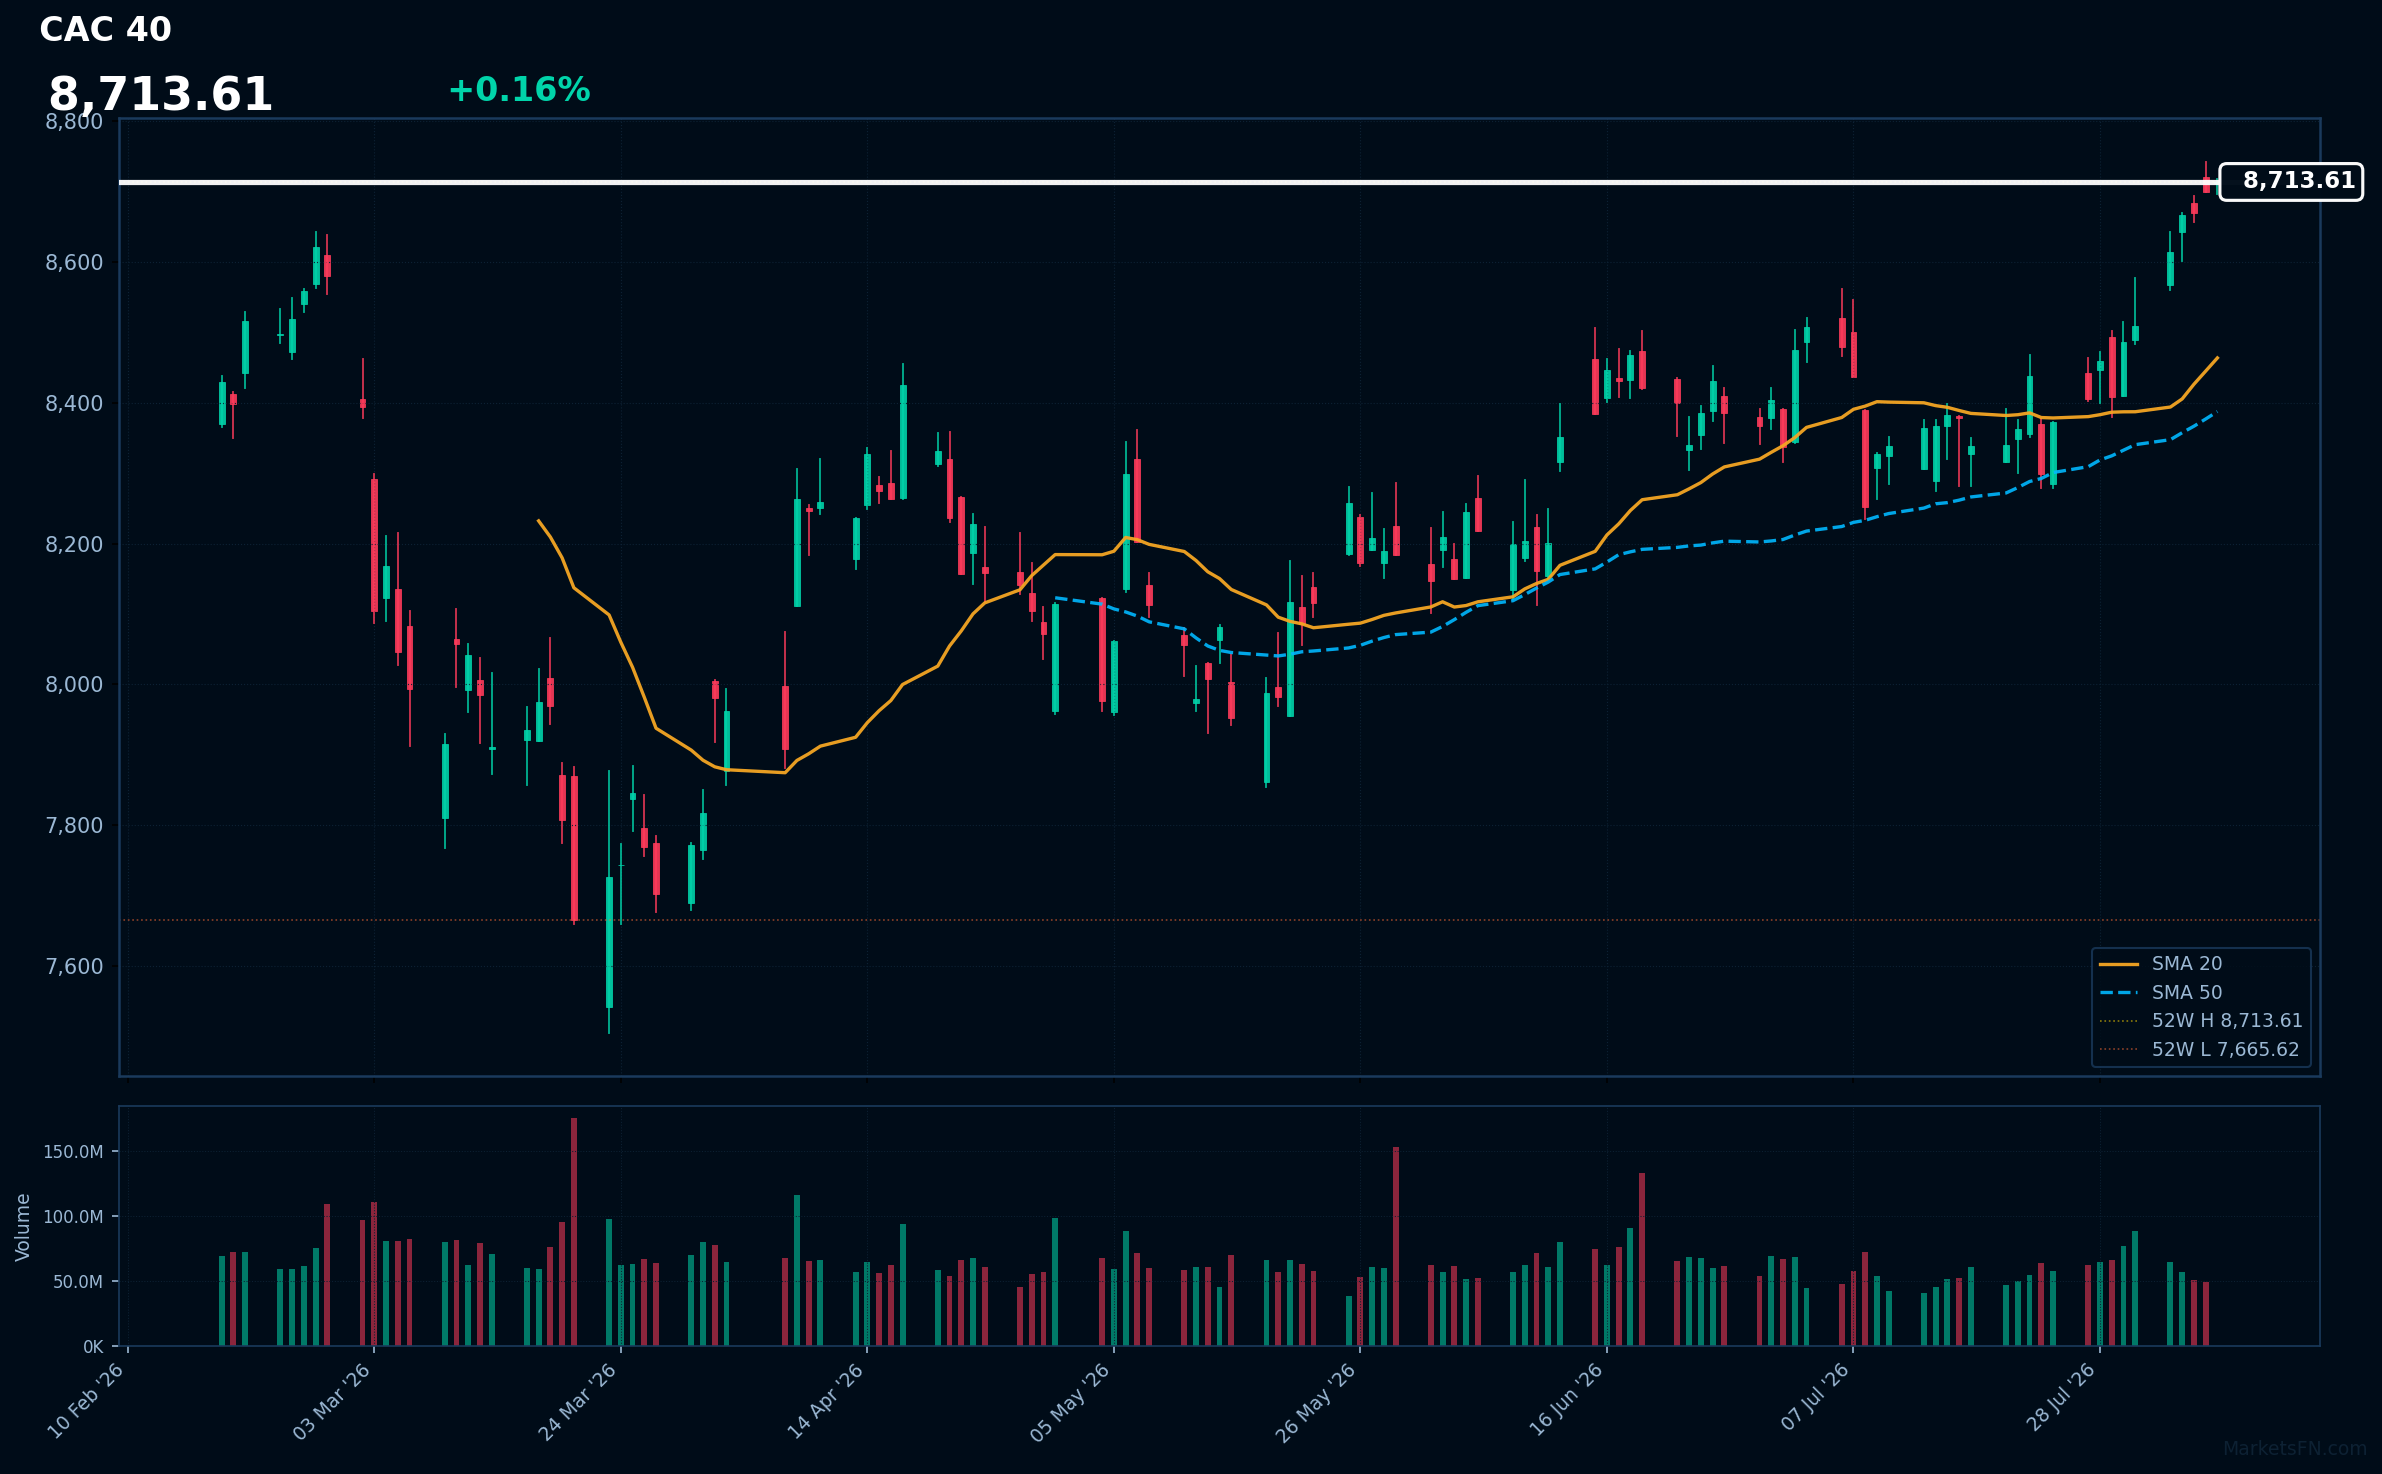Click the 8,200 price axis label
Screen dimensions: 2382x1474
point(74,545)
